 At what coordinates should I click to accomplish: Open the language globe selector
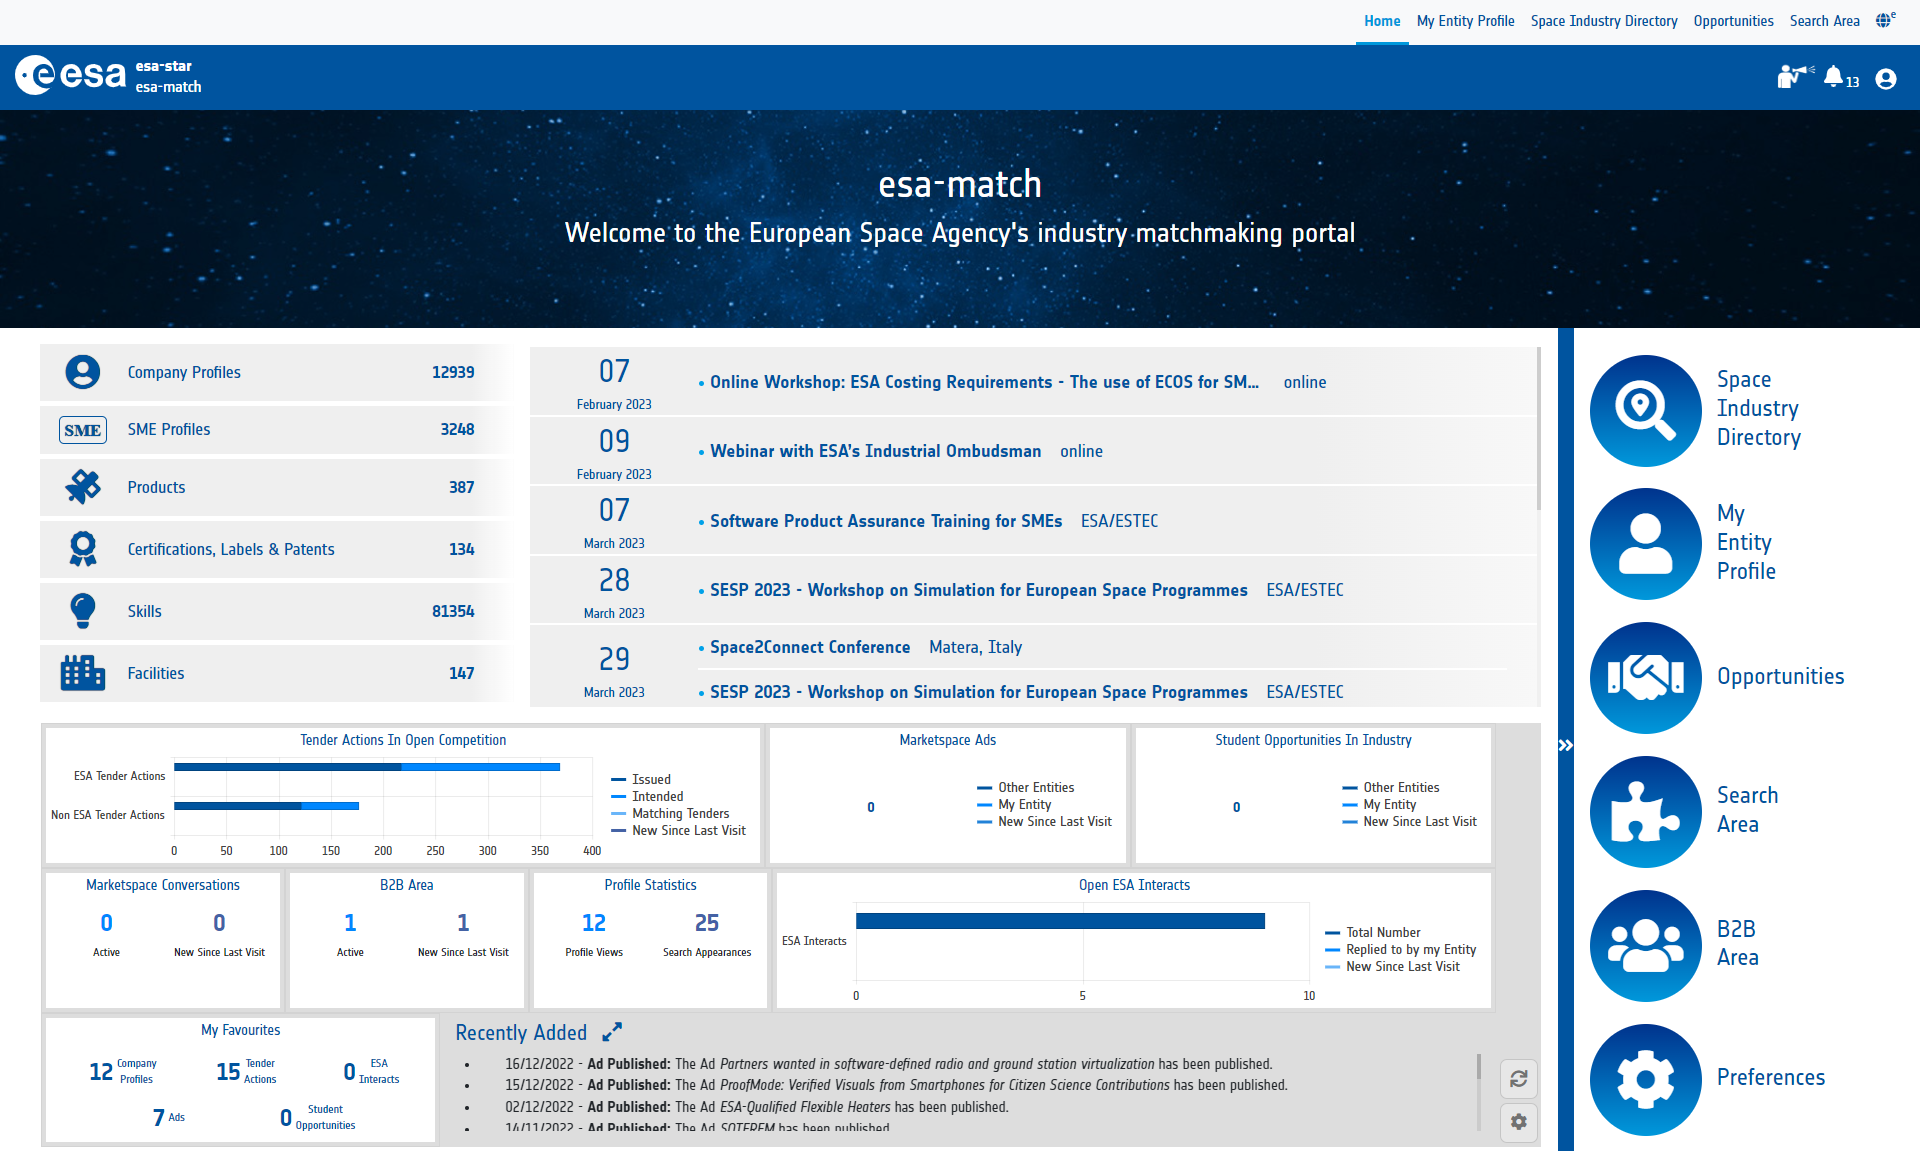(x=1884, y=19)
